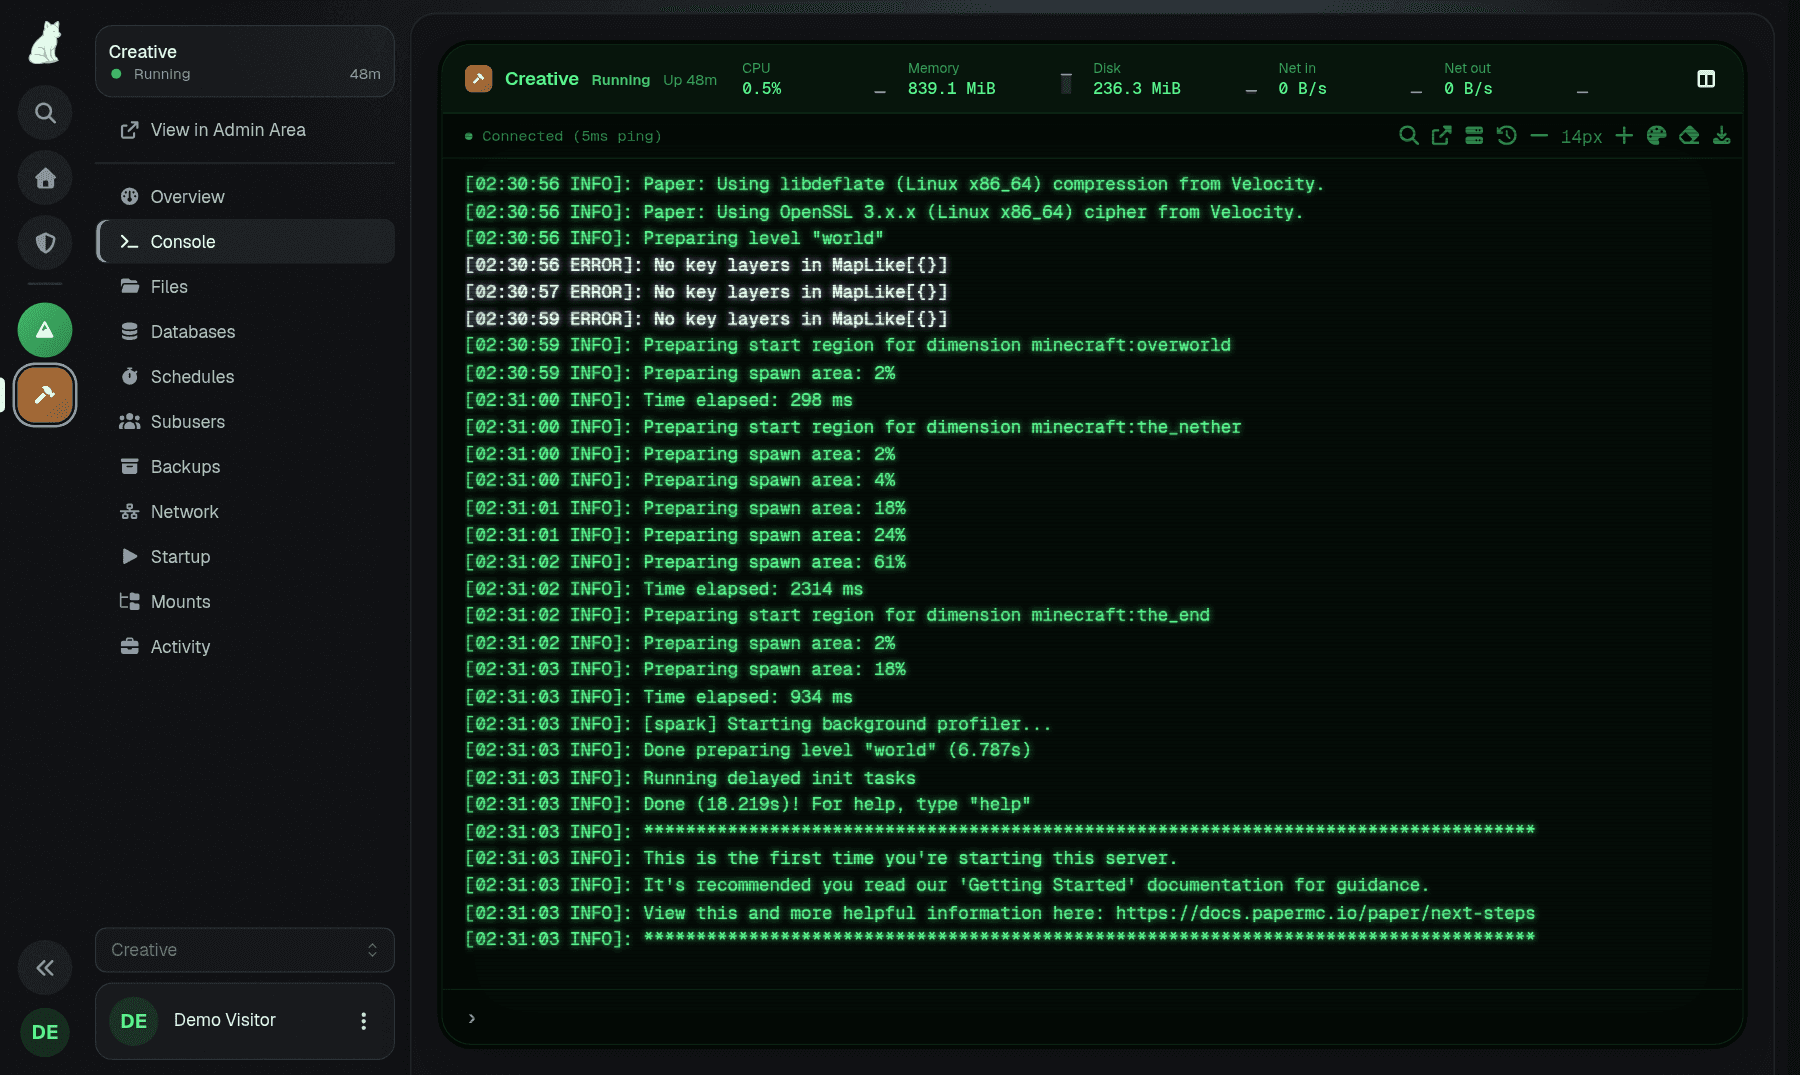Image resolution: width=1800 pixels, height=1075 pixels.
Task: Collapse the sidebar with double chevron
Action: (x=45, y=967)
